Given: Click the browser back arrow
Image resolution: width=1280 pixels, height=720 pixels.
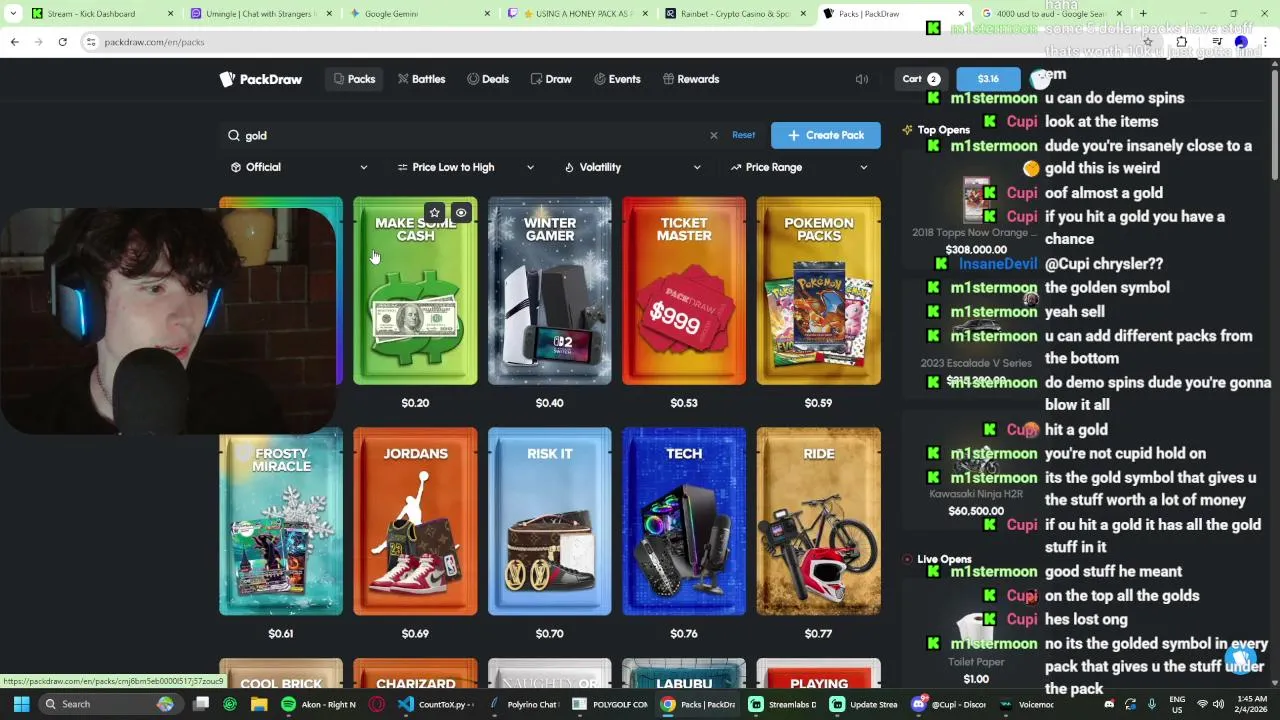Looking at the screenshot, I should pos(14,42).
